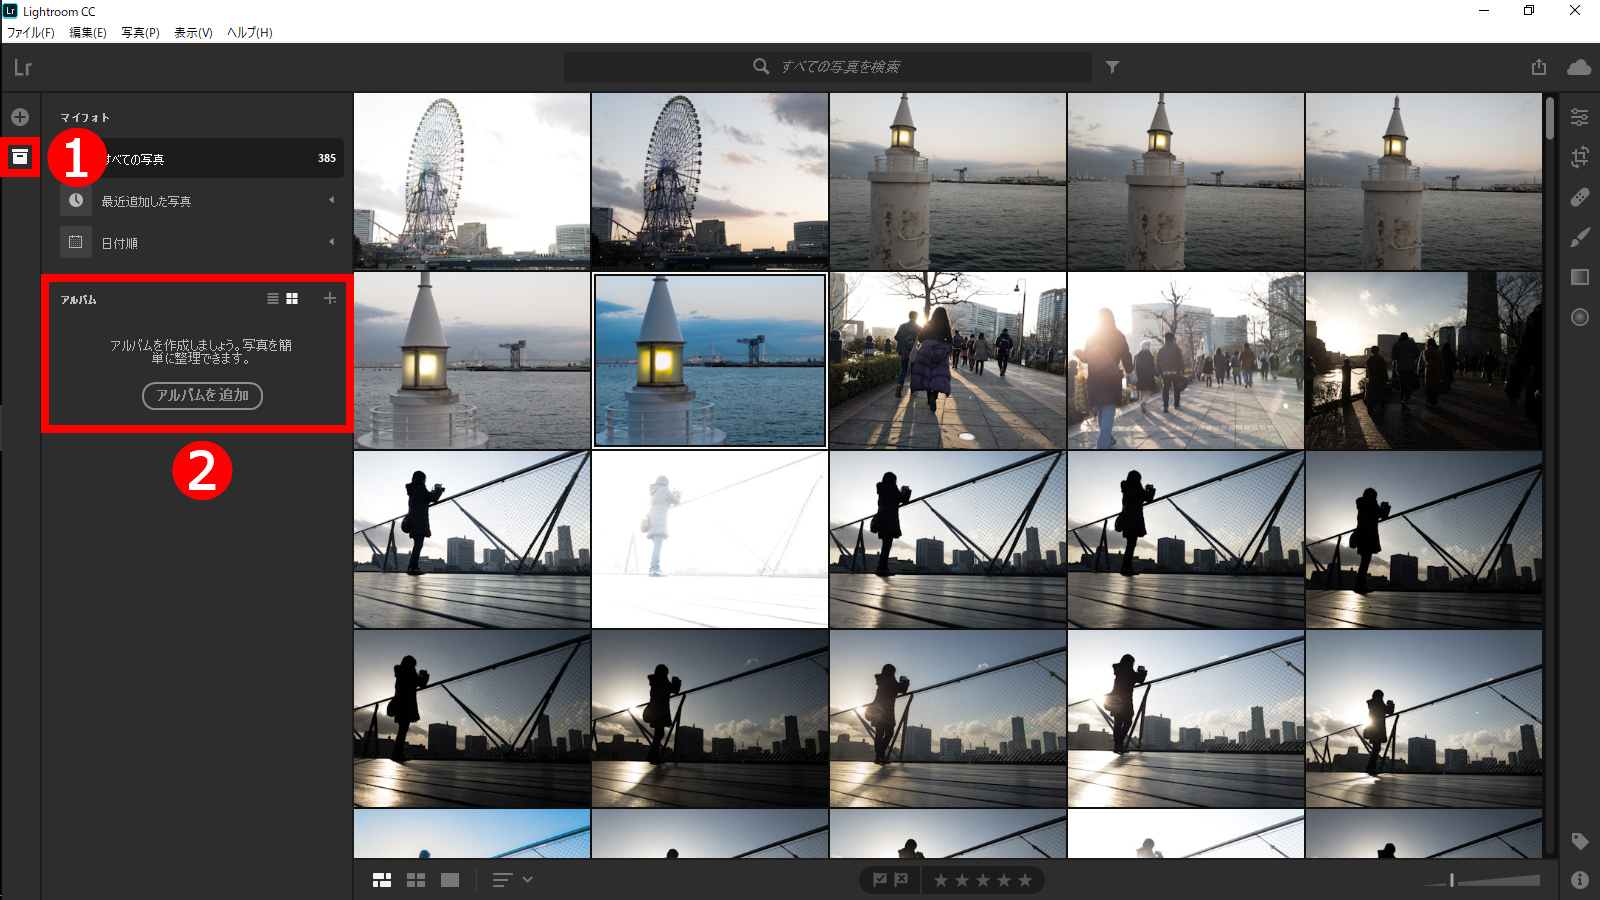Open the sort order dropdown
Screen dimensions: 1600x900
click(x=512, y=880)
